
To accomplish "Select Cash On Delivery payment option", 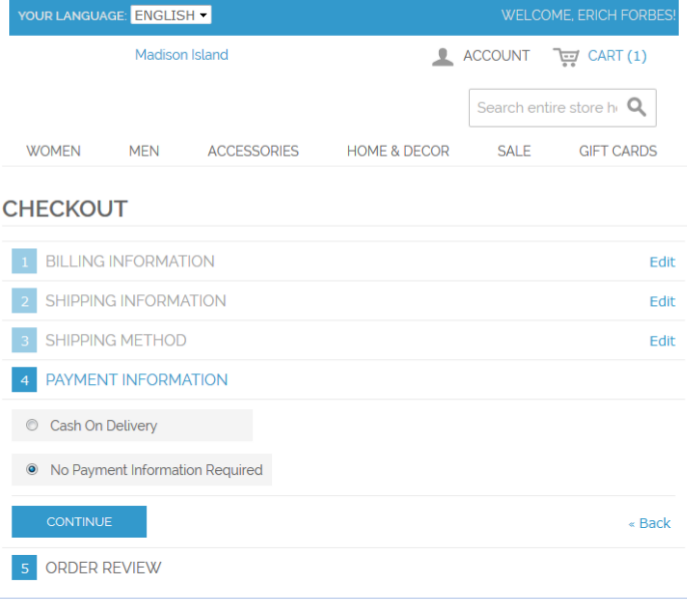I will tap(32, 425).
